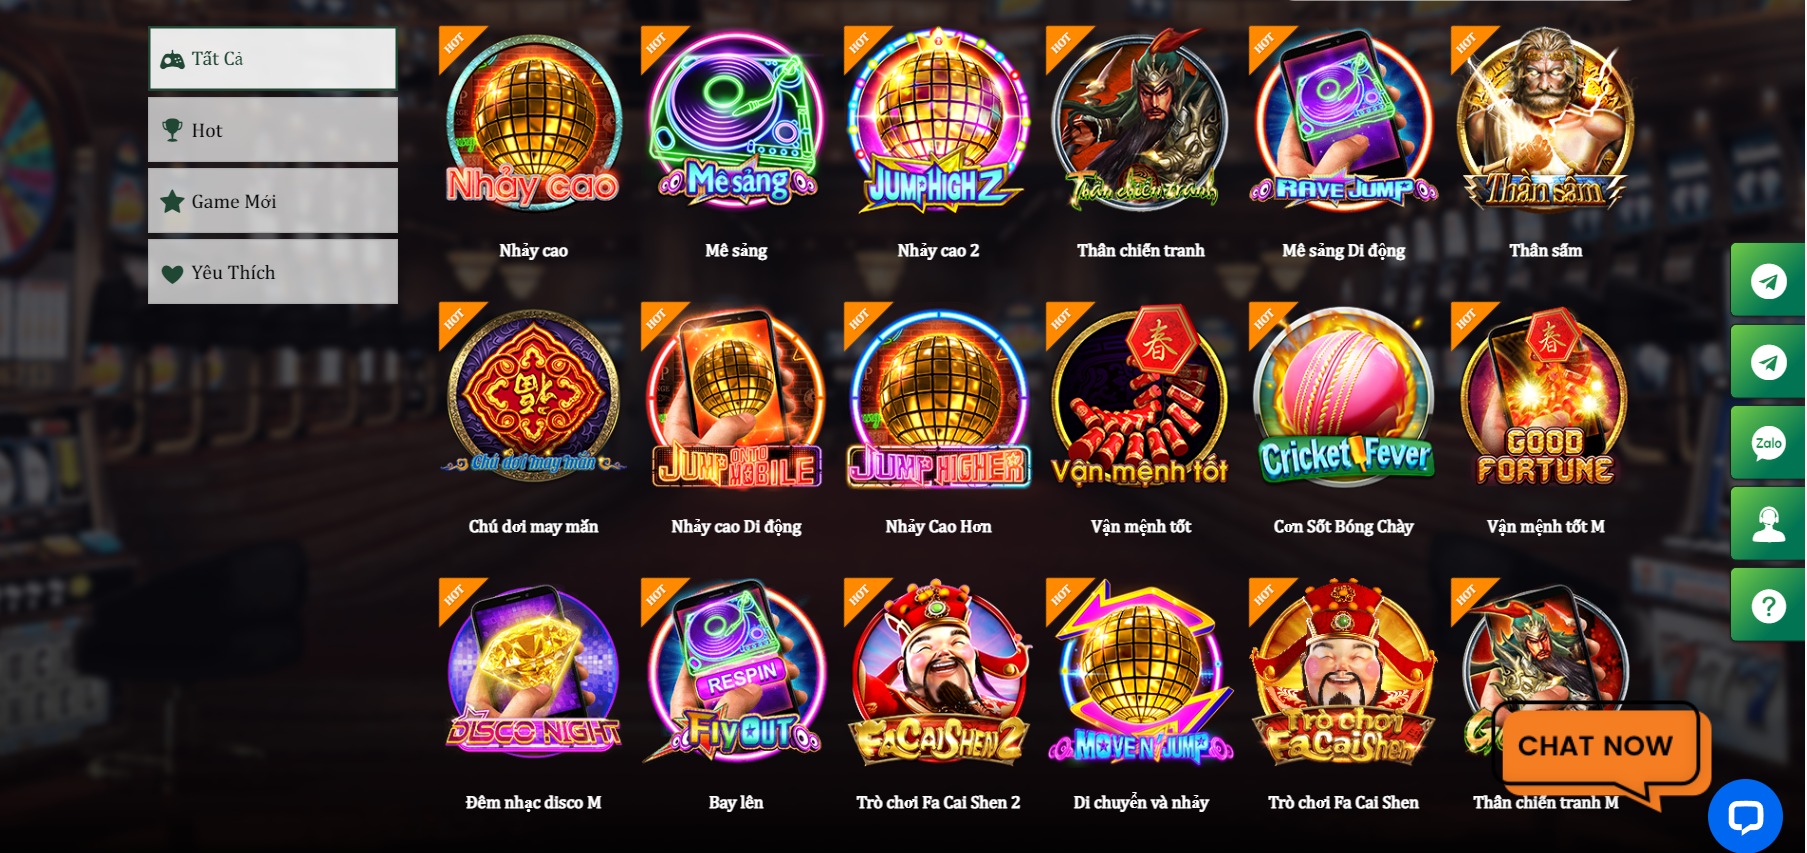Select the Thần sấm game icon
Screen dimensions: 1807x853
coord(1545,120)
